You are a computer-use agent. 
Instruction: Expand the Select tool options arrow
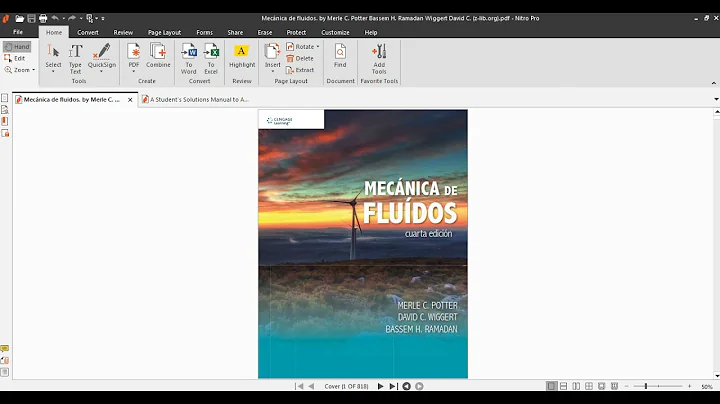(53, 72)
